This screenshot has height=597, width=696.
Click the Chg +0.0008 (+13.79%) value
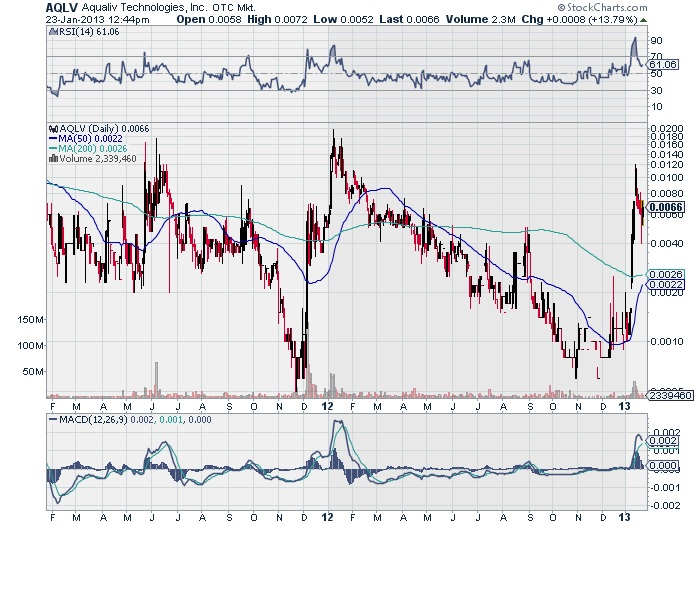pyautogui.click(x=579, y=20)
